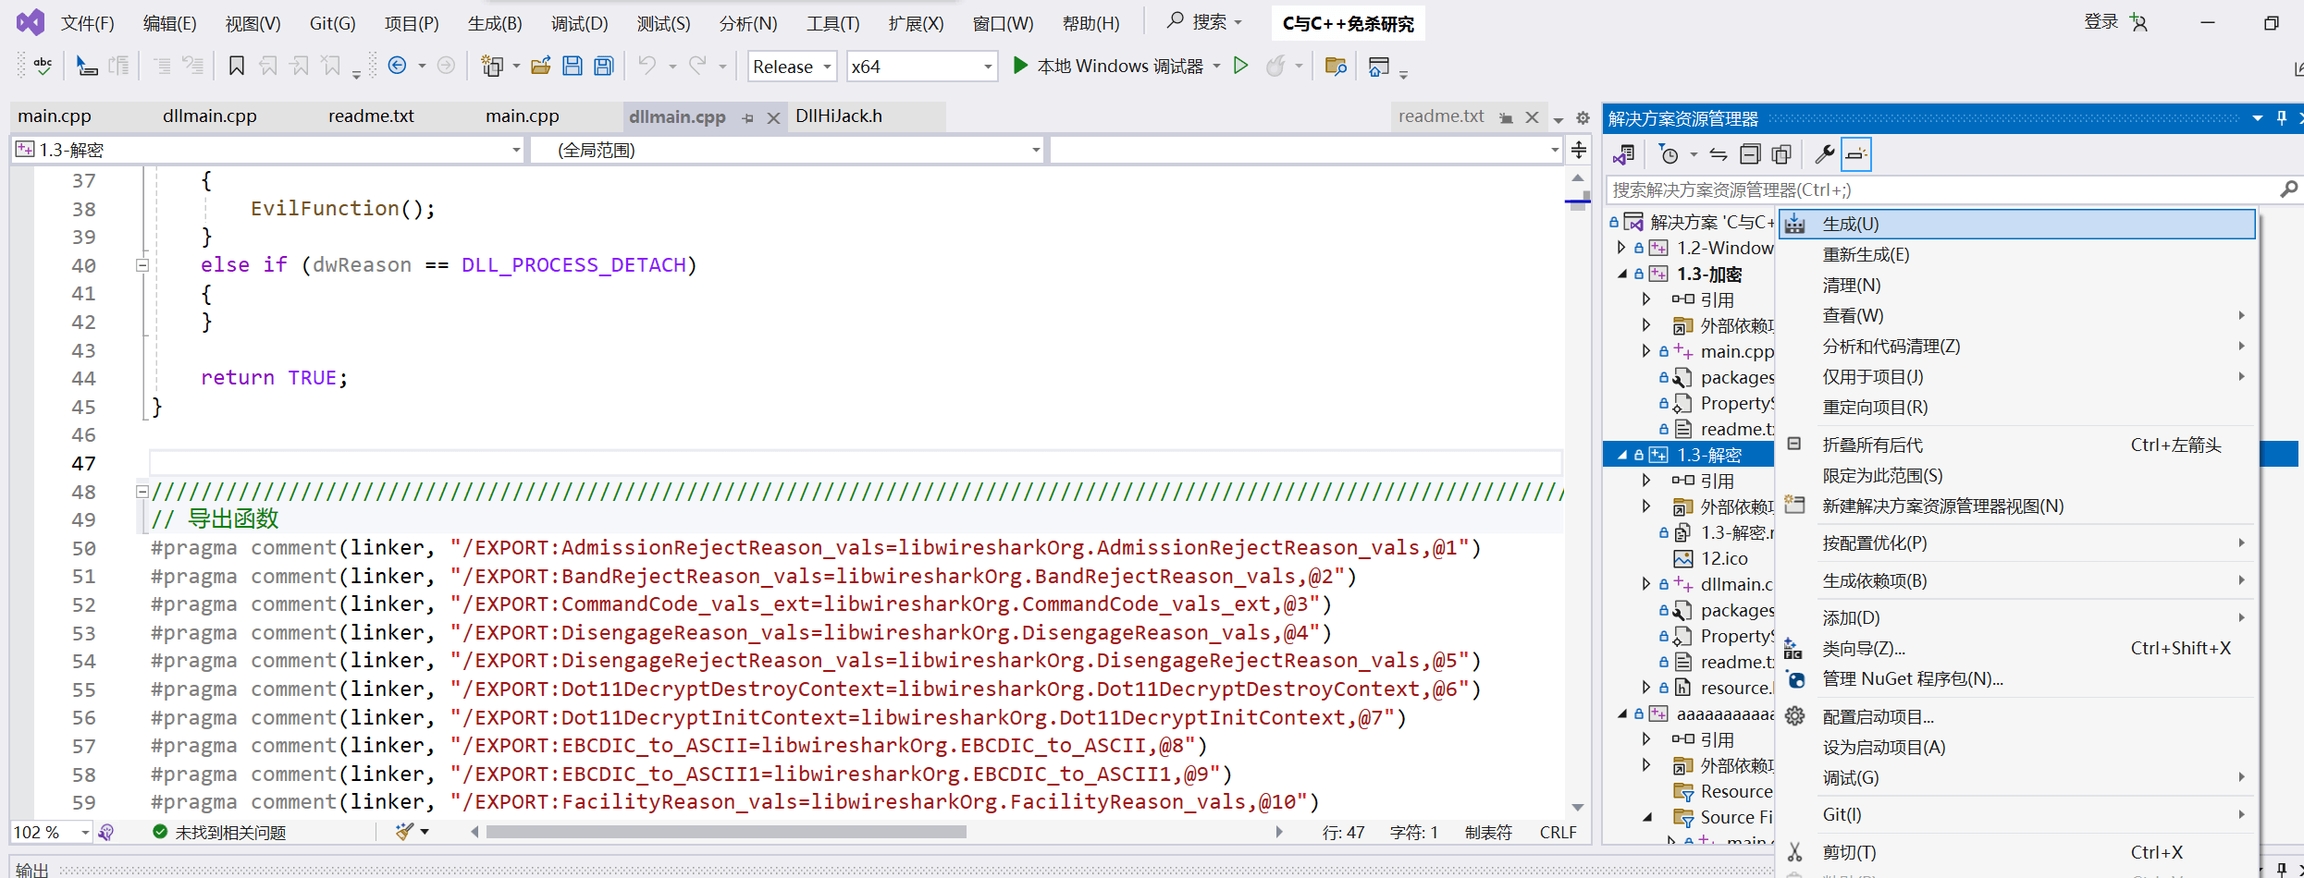Click Collapse All in Solution Explorer toolbar
The image size is (2304, 878).
tap(1750, 154)
